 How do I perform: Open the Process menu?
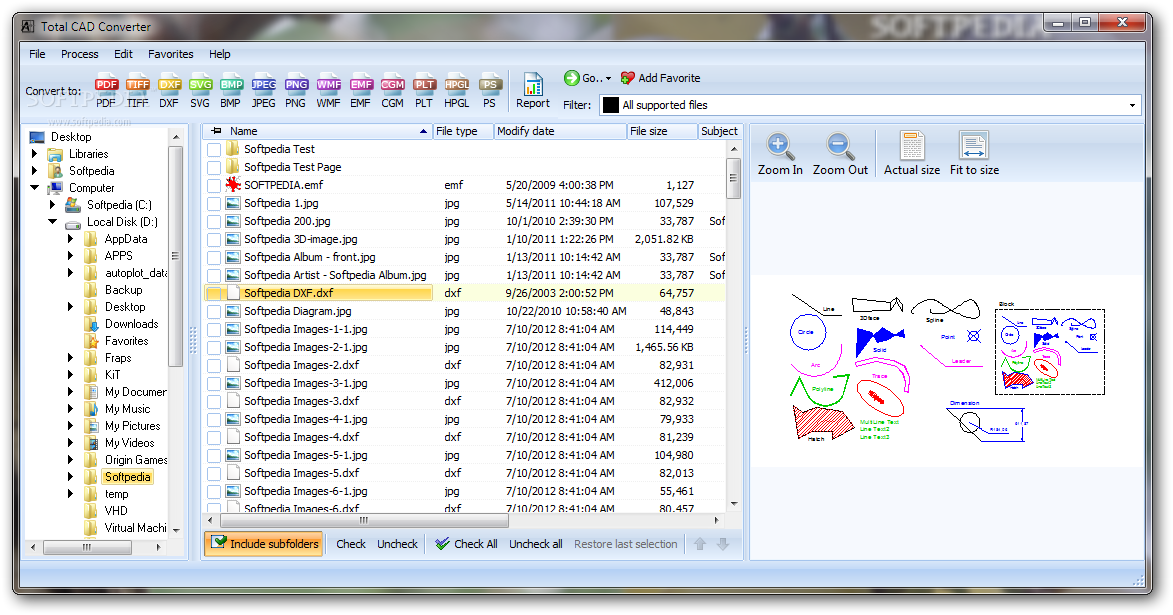[79, 54]
